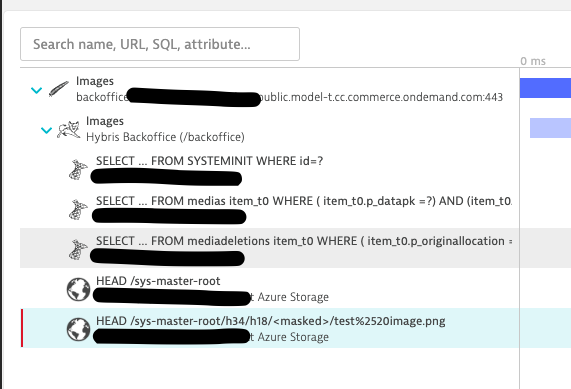571x389 pixels.
Task: Select SELECT FROM SYSTEMINIT WHERE id=? row
Action: point(270,170)
